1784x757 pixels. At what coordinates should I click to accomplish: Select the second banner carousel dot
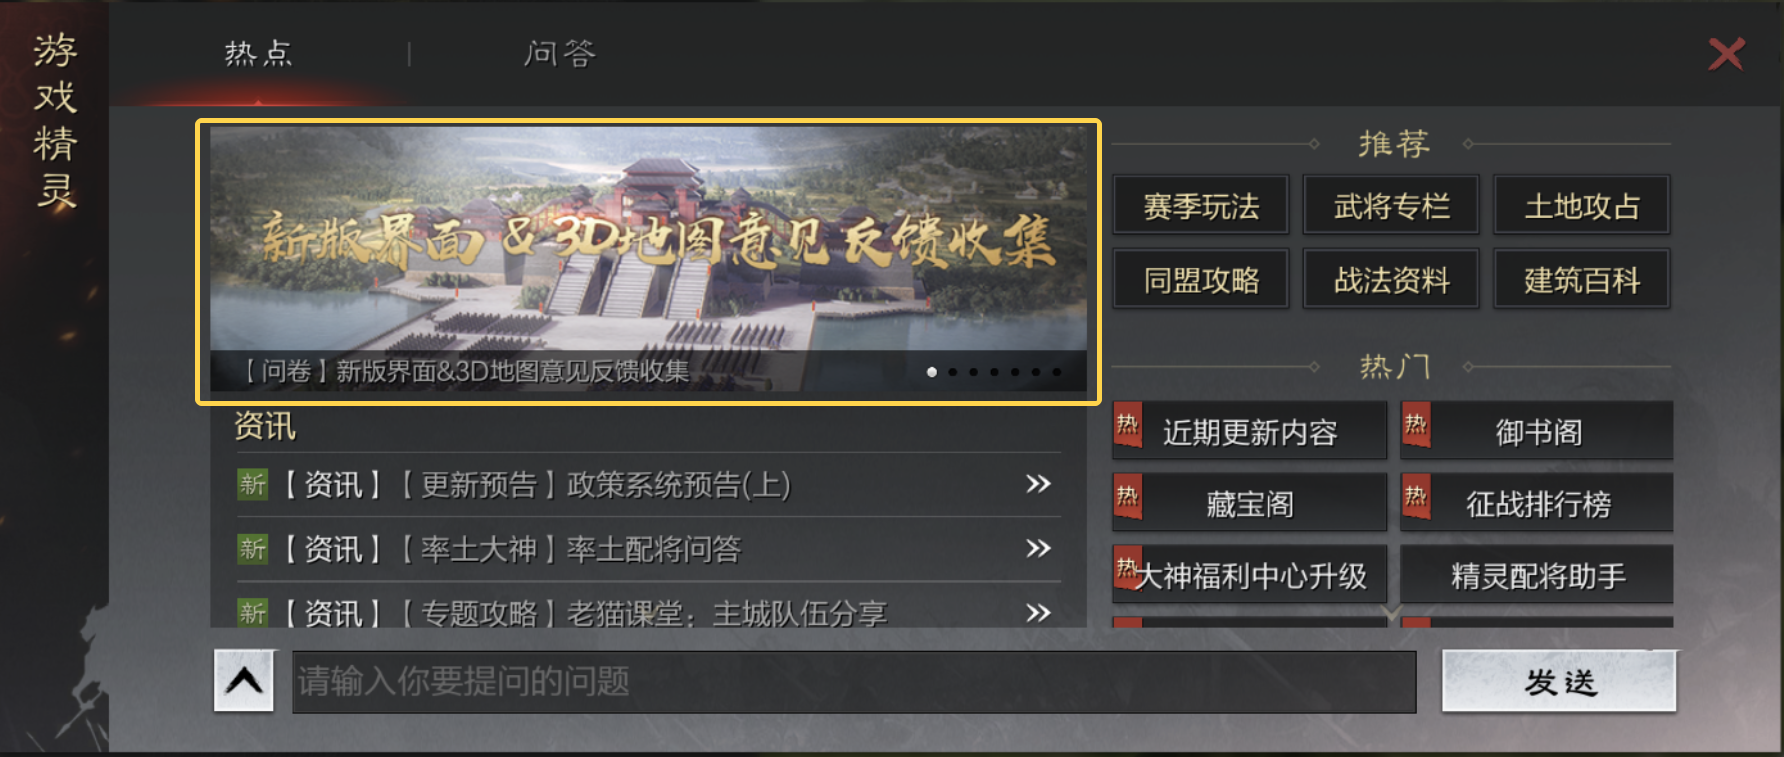(953, 372)
